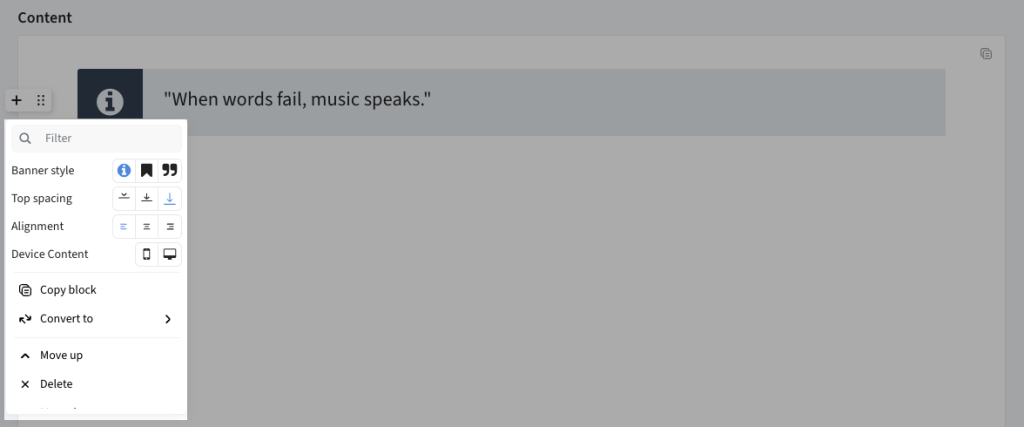Center-align the banner text
The image size is (1024, 427).
147,227
